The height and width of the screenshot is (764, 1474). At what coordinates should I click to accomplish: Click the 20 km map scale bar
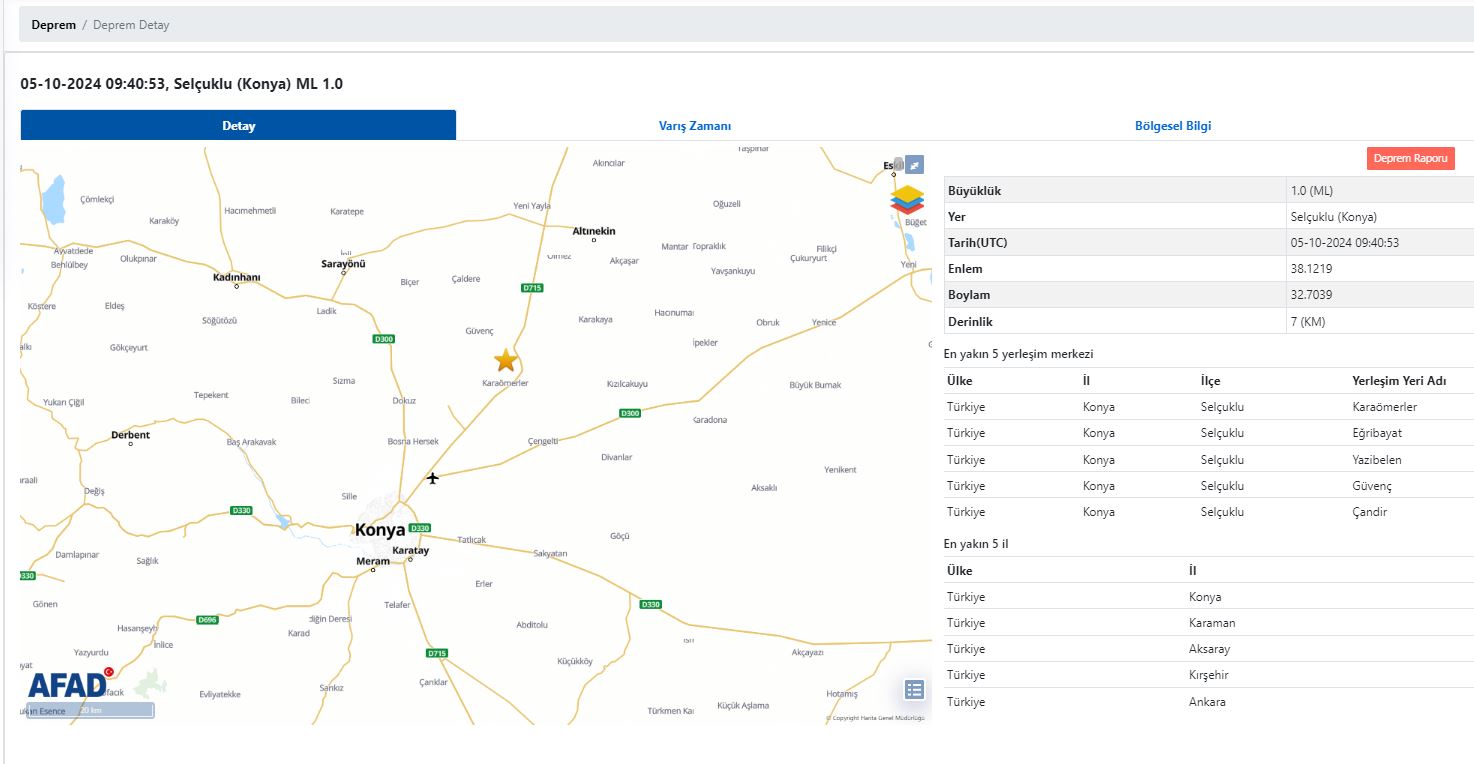click(90, 710)
